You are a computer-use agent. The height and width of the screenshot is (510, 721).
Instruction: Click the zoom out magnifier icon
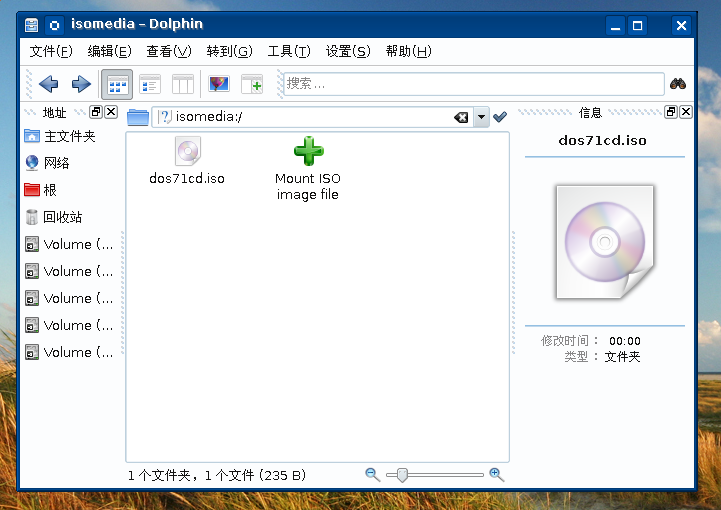372,475
